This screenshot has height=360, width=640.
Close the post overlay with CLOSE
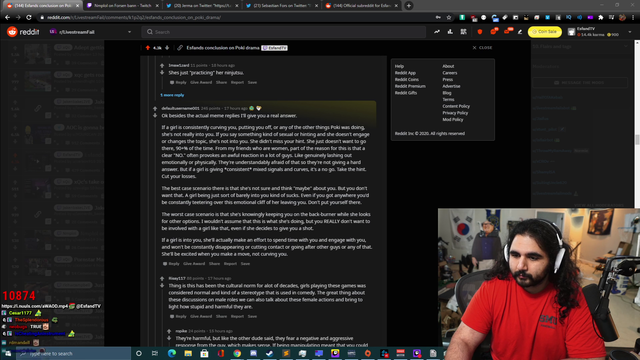click(x=482, y=48)
